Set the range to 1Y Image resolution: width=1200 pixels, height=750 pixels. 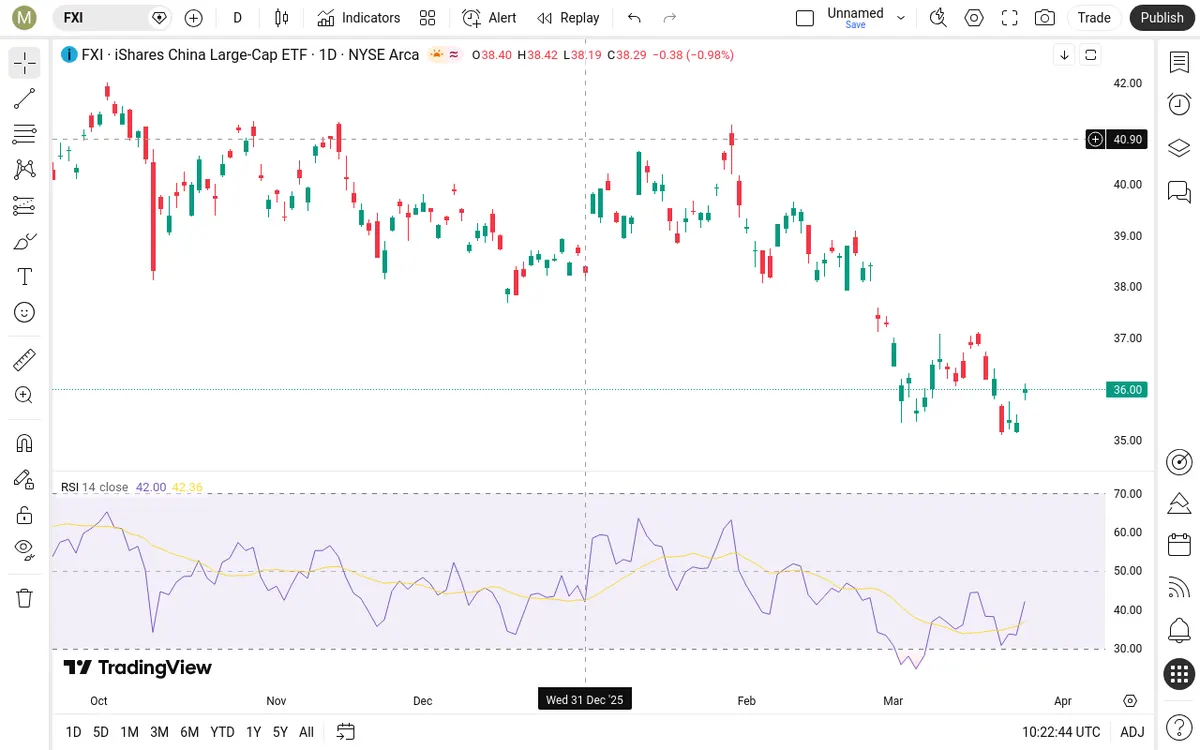pos(254,732)
